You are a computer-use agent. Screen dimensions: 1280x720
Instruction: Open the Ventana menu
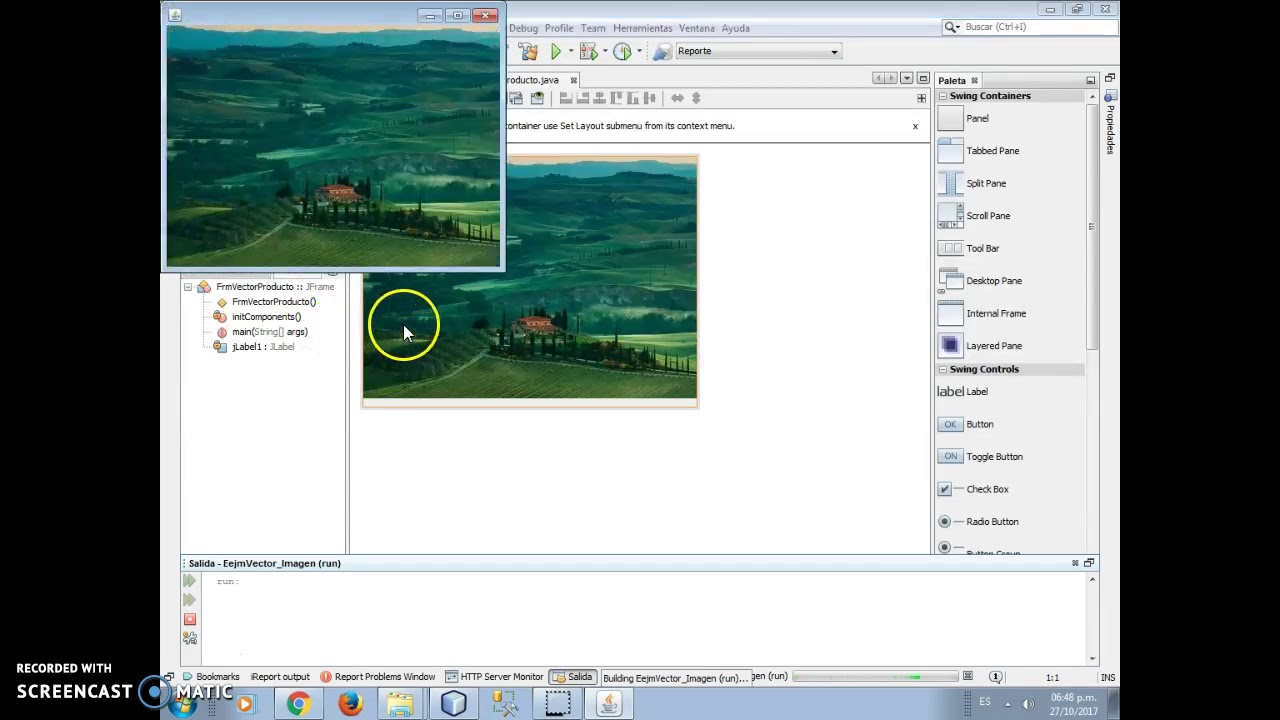[x=697, y=28]
